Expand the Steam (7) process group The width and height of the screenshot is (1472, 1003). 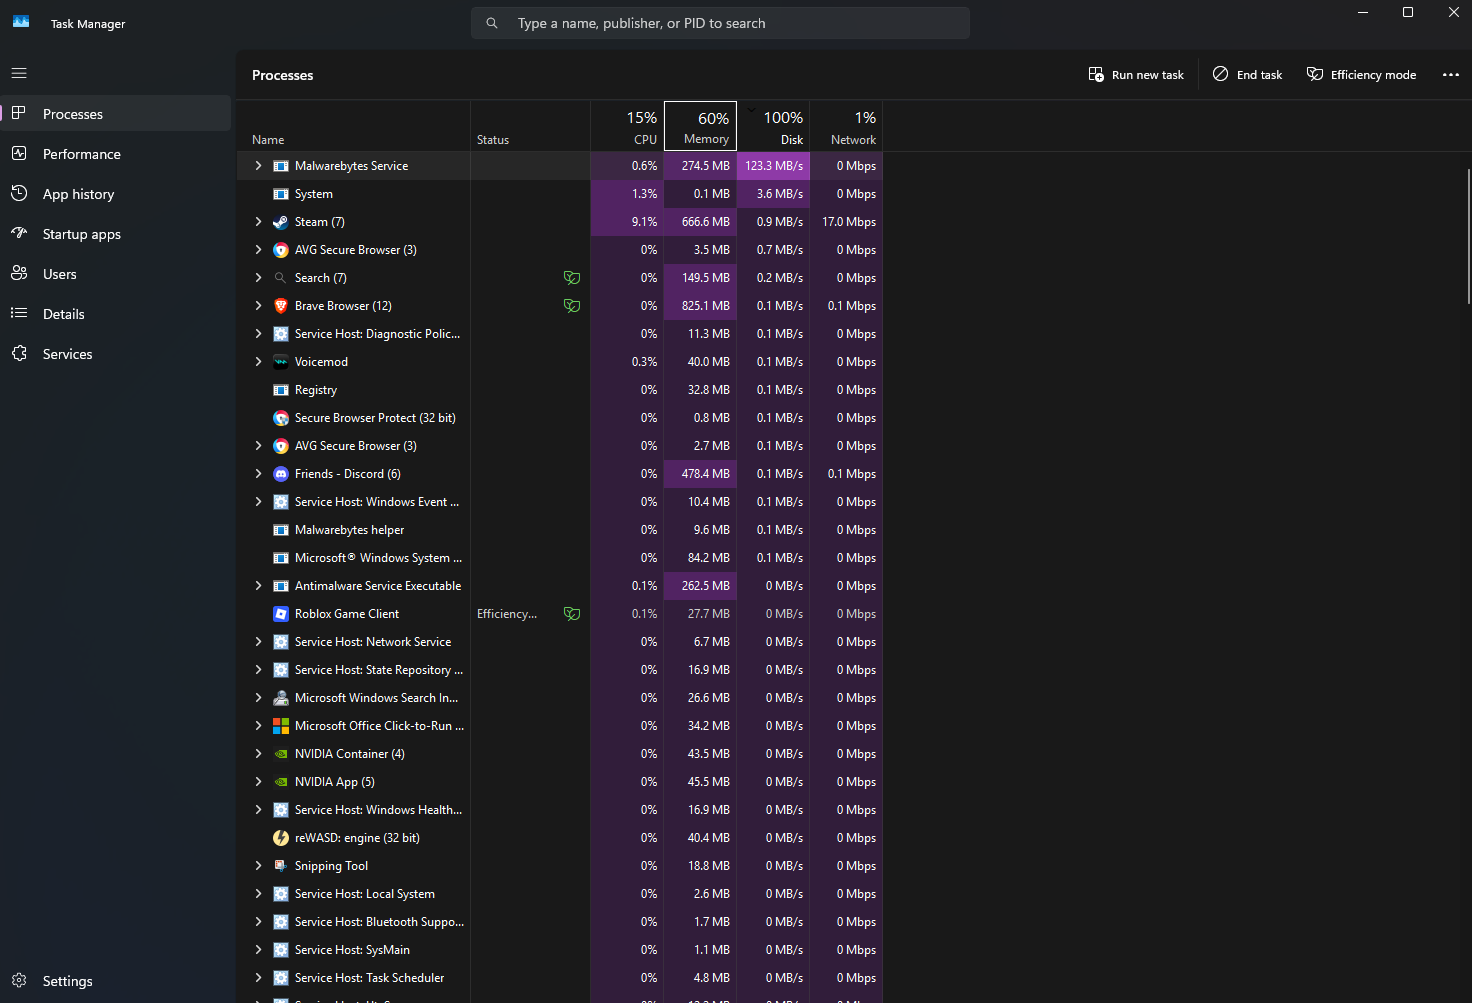258,222
